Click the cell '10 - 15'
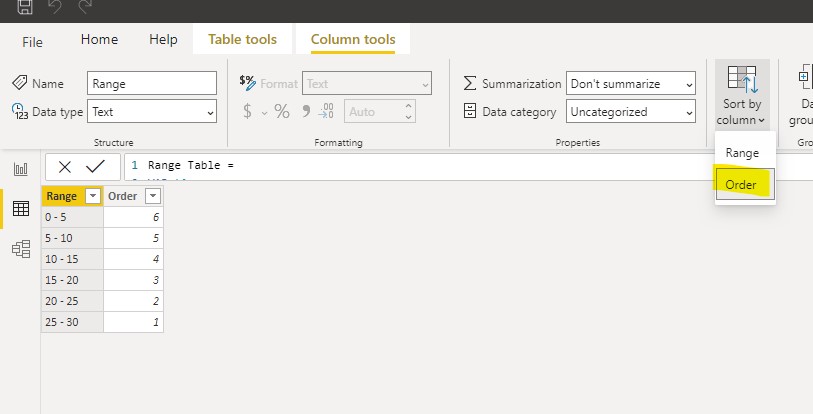This screenshot has width=813, height=414. coord(72,259)
